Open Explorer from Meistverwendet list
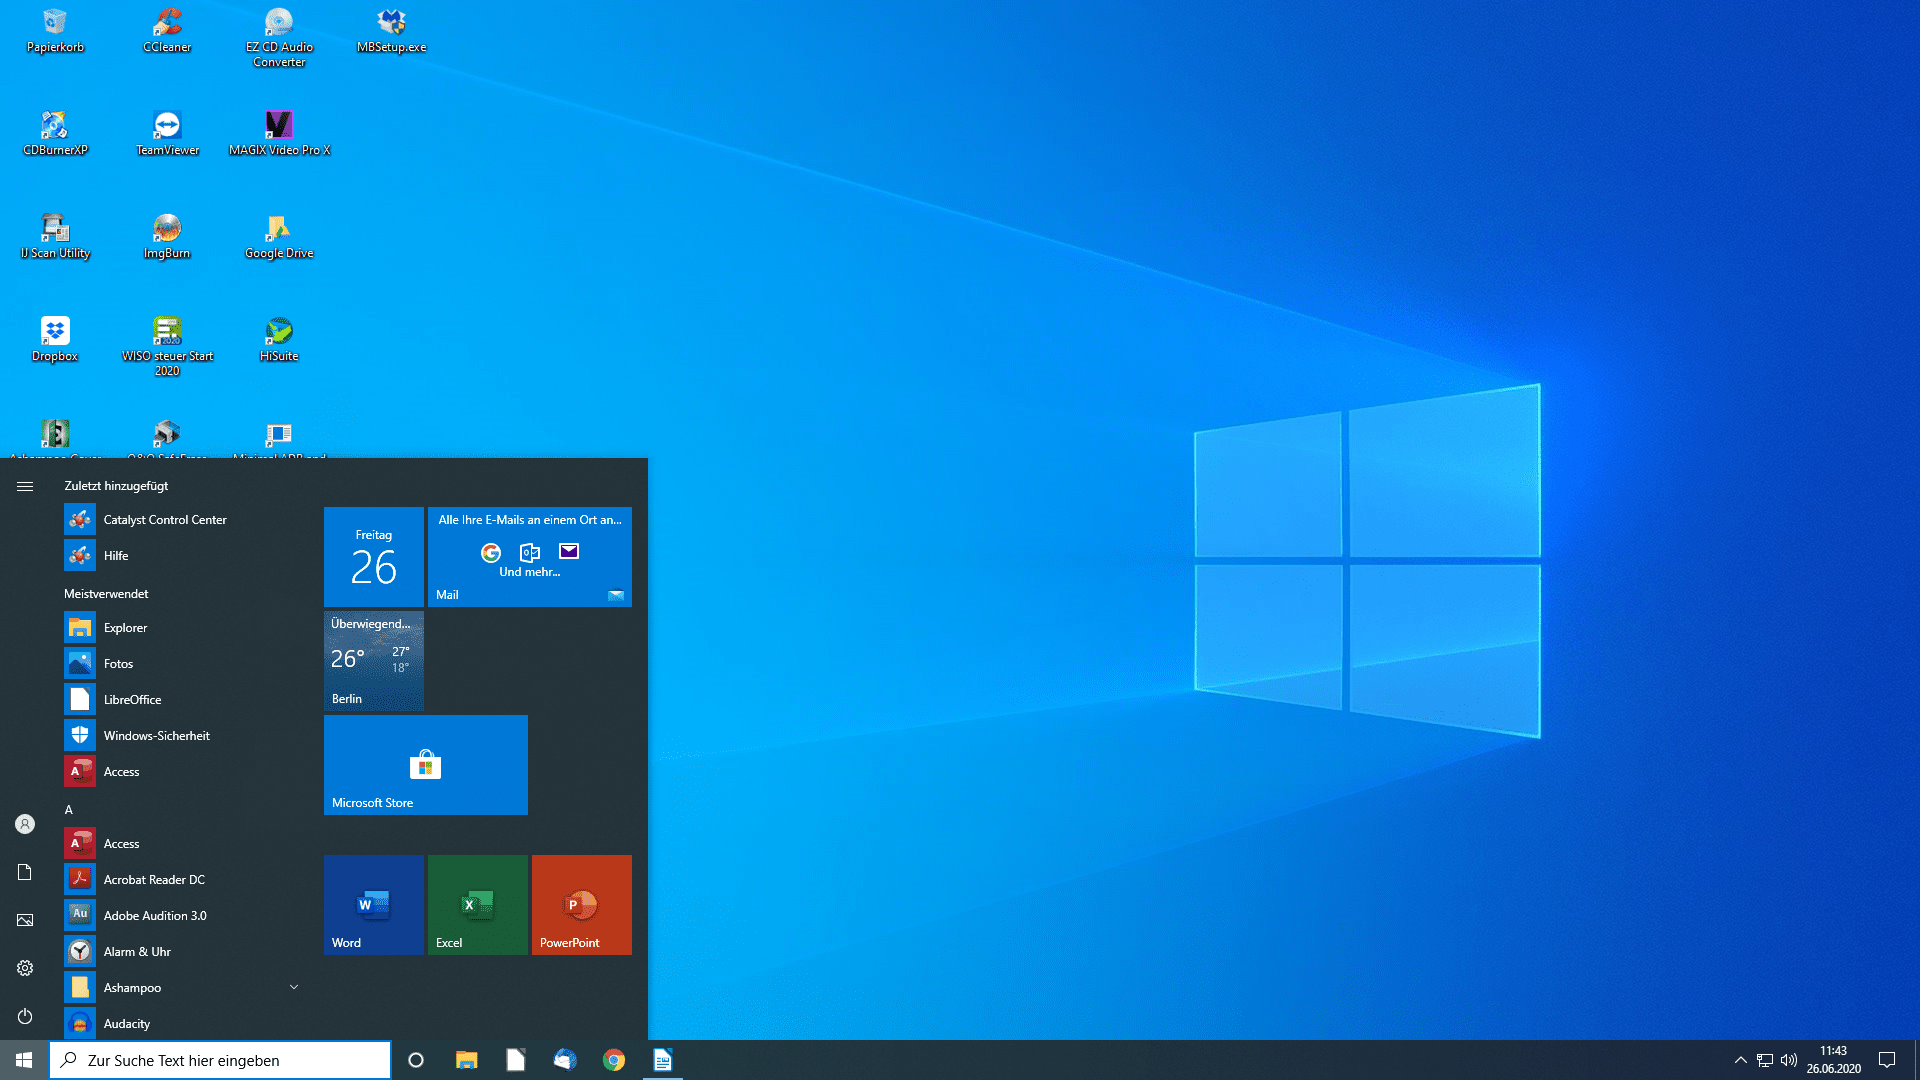The width and height of the screenshot is (1920, 1080). click(x=185, y=628)
